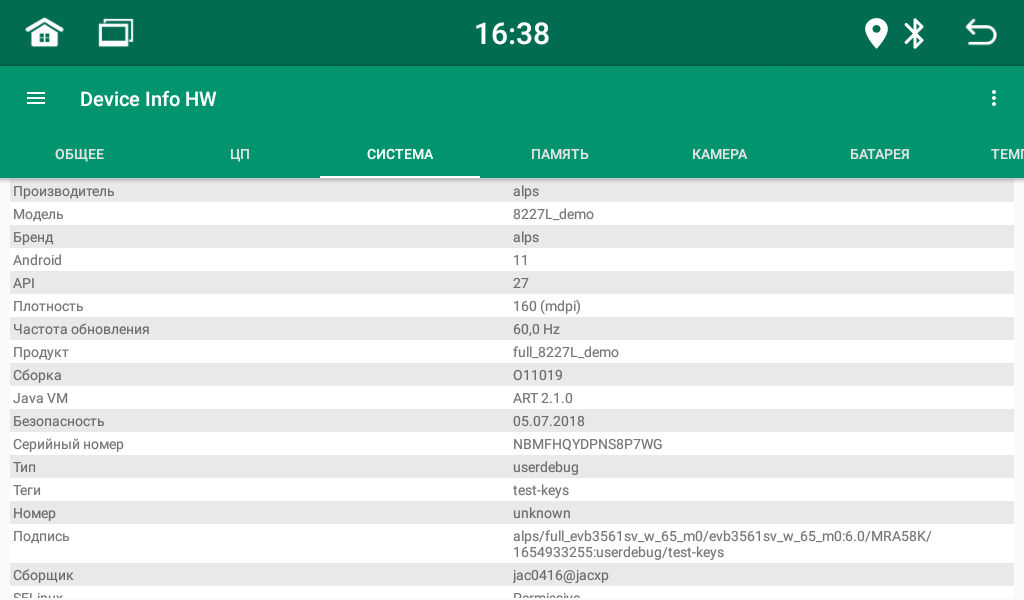Tap the Частота обновления row
1024x600 pixels.
click(x=512, y=329)
